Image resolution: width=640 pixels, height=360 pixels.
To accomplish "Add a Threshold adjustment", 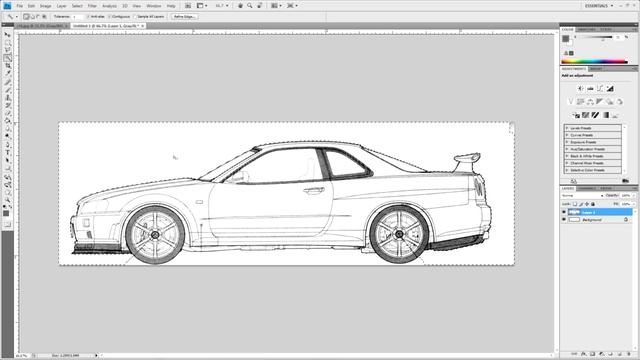I will (595, 115).
